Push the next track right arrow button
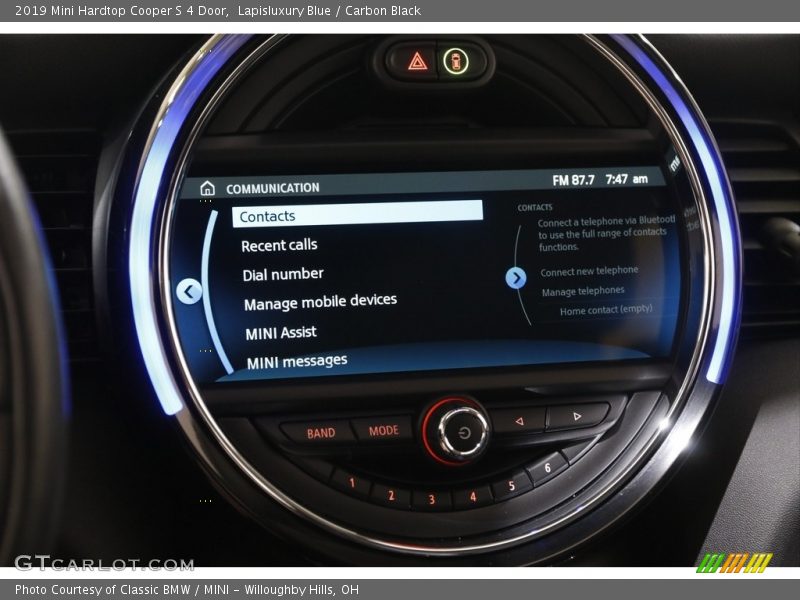This screenshot has width=800, height=600. [x=577, y=416]
